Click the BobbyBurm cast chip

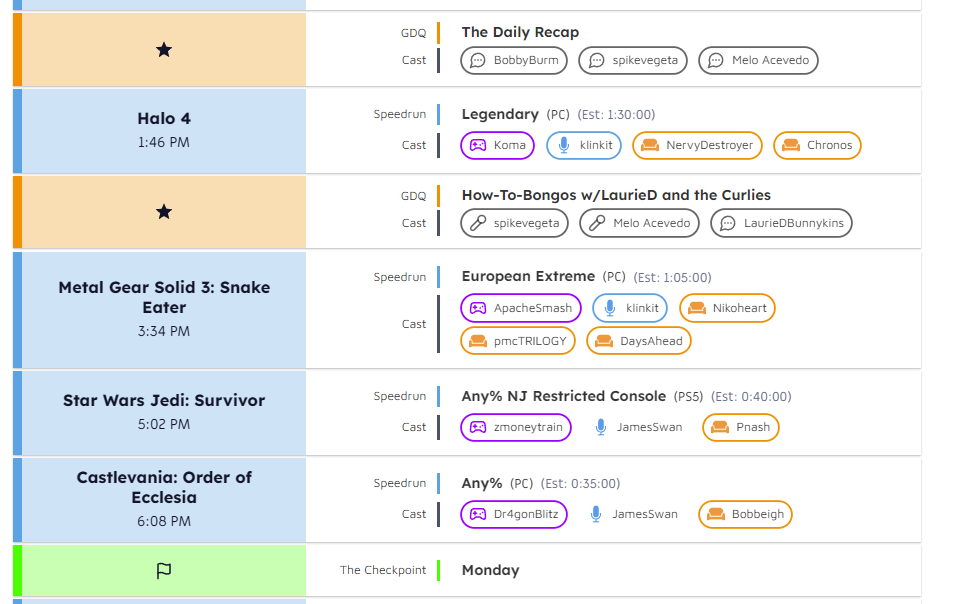514,61
